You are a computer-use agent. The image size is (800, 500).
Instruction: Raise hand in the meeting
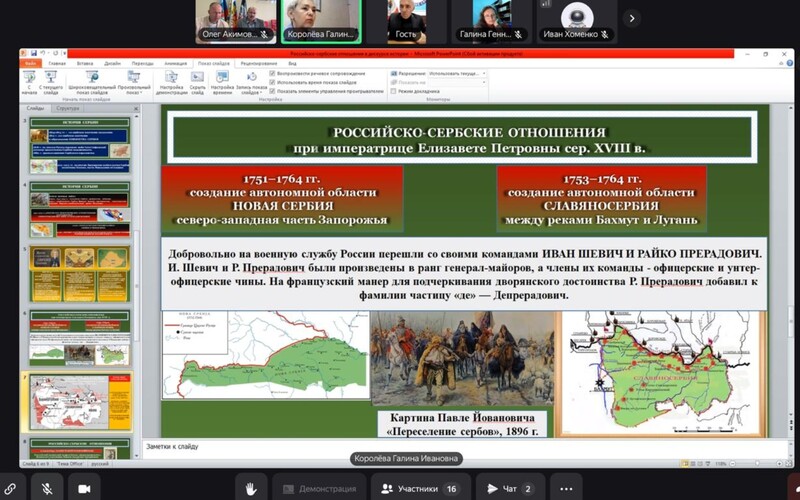click(251, 489)
